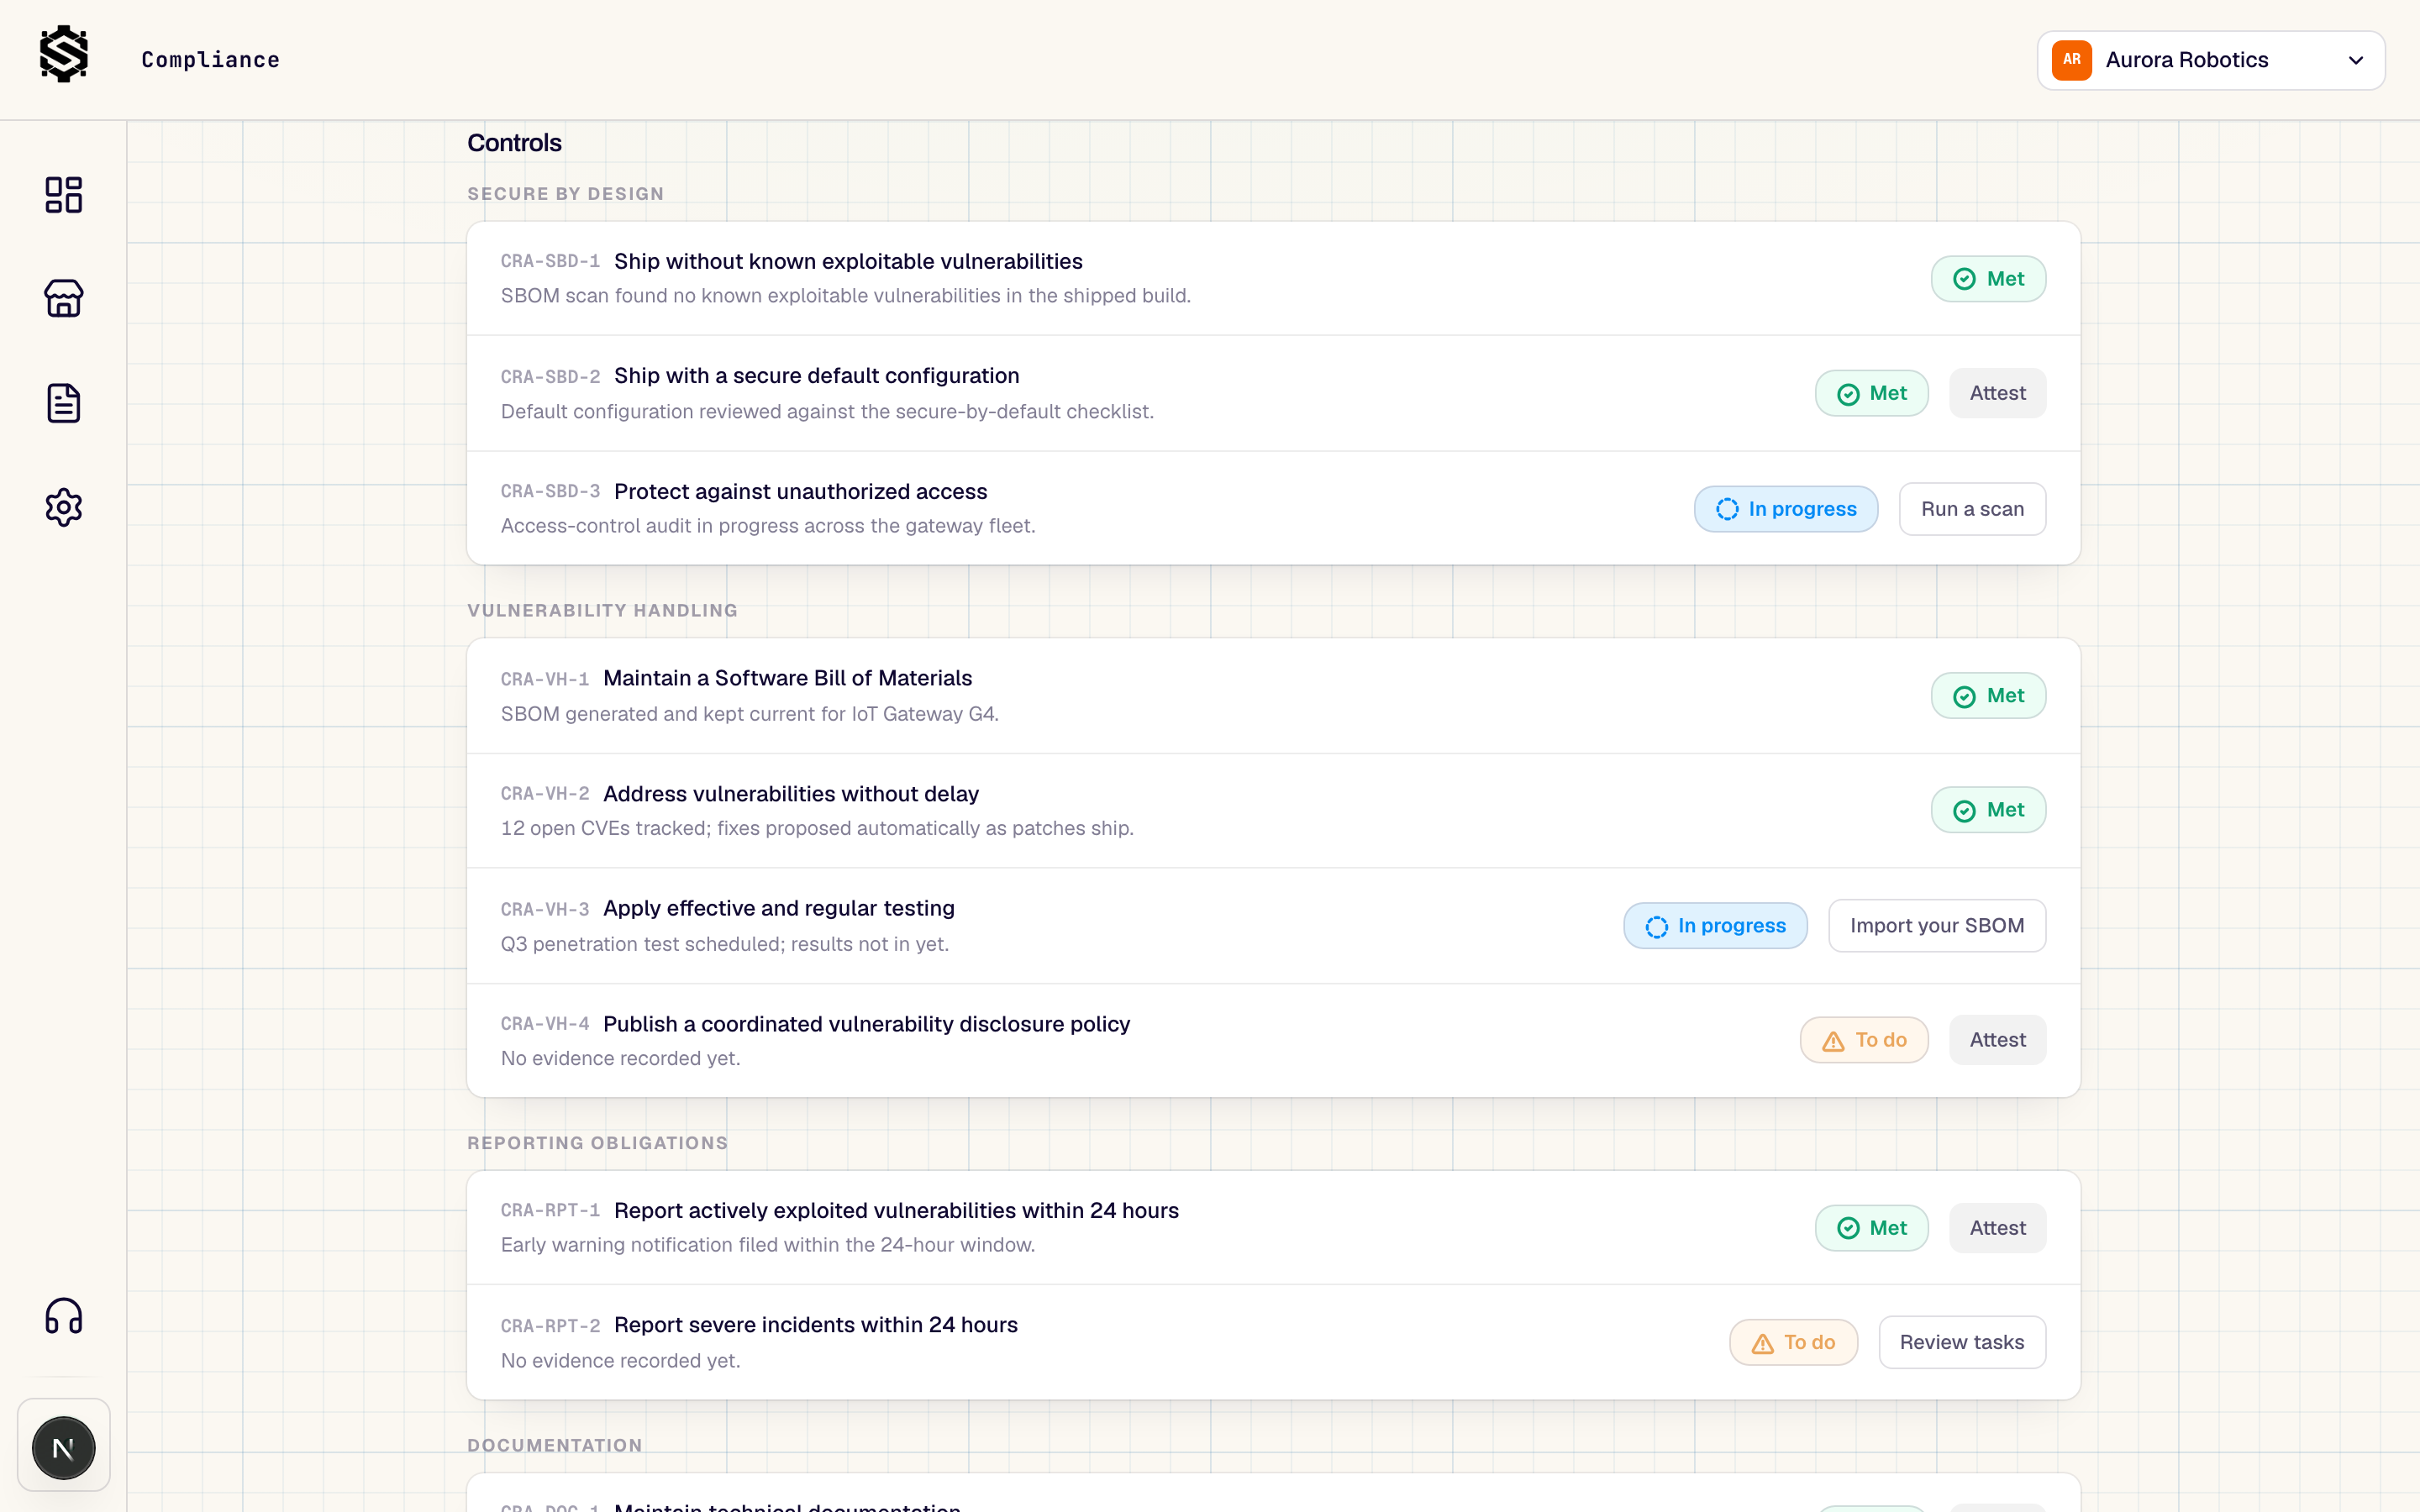Click 'Default configuration reviewed' description text
This screenshot has width=2420, height=1512.
point(826,412)
